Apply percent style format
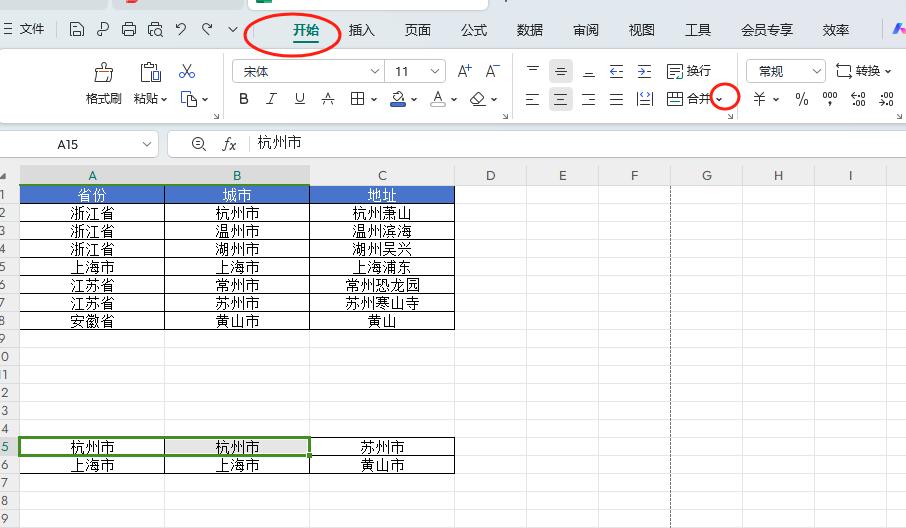The height and width of the screenshot is (528, 906). coord(801,99)
